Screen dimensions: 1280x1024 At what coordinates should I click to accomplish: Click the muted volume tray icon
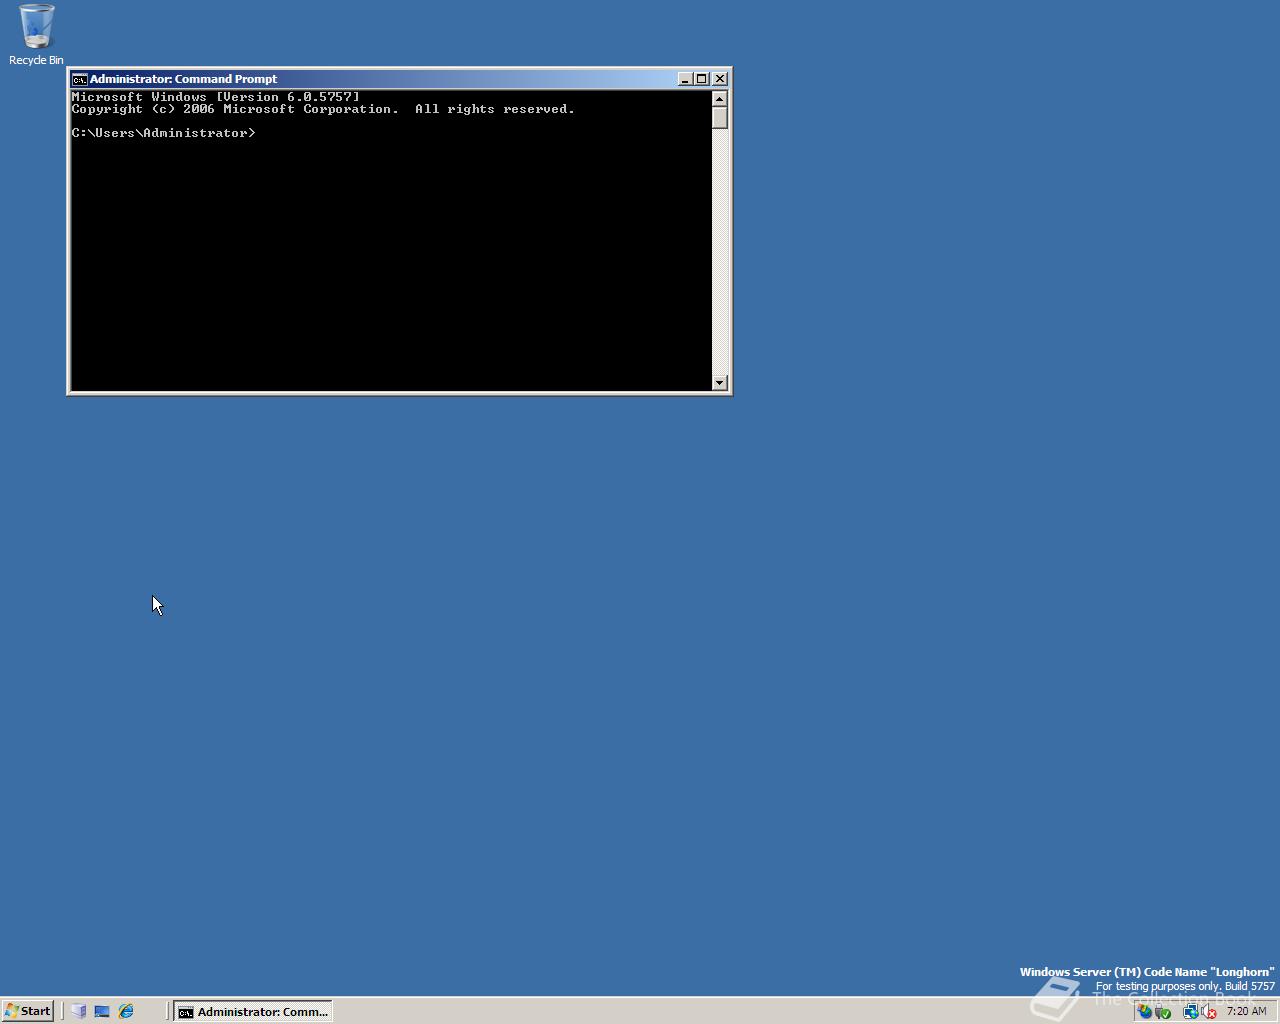coord(1208,1011)
